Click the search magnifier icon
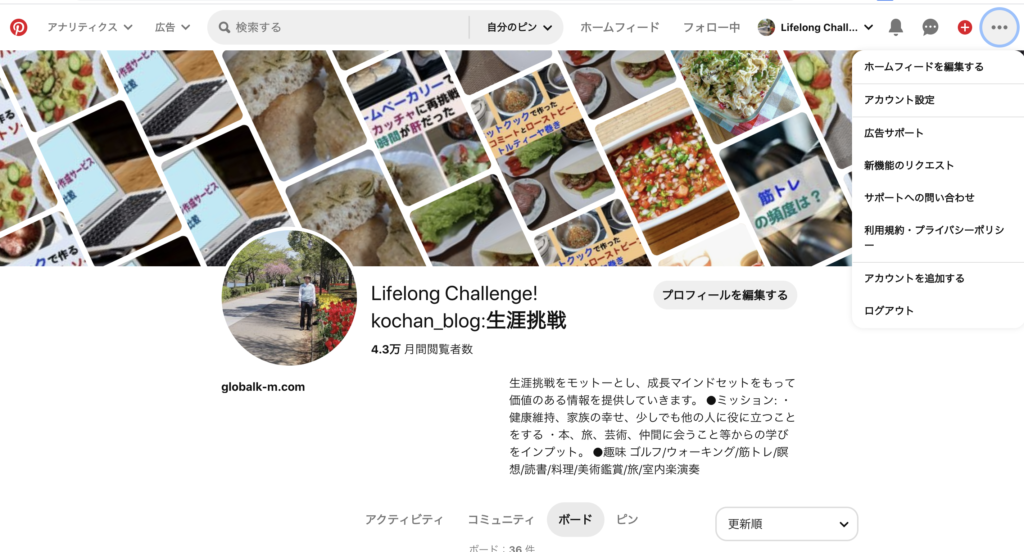 coord(224,27)
